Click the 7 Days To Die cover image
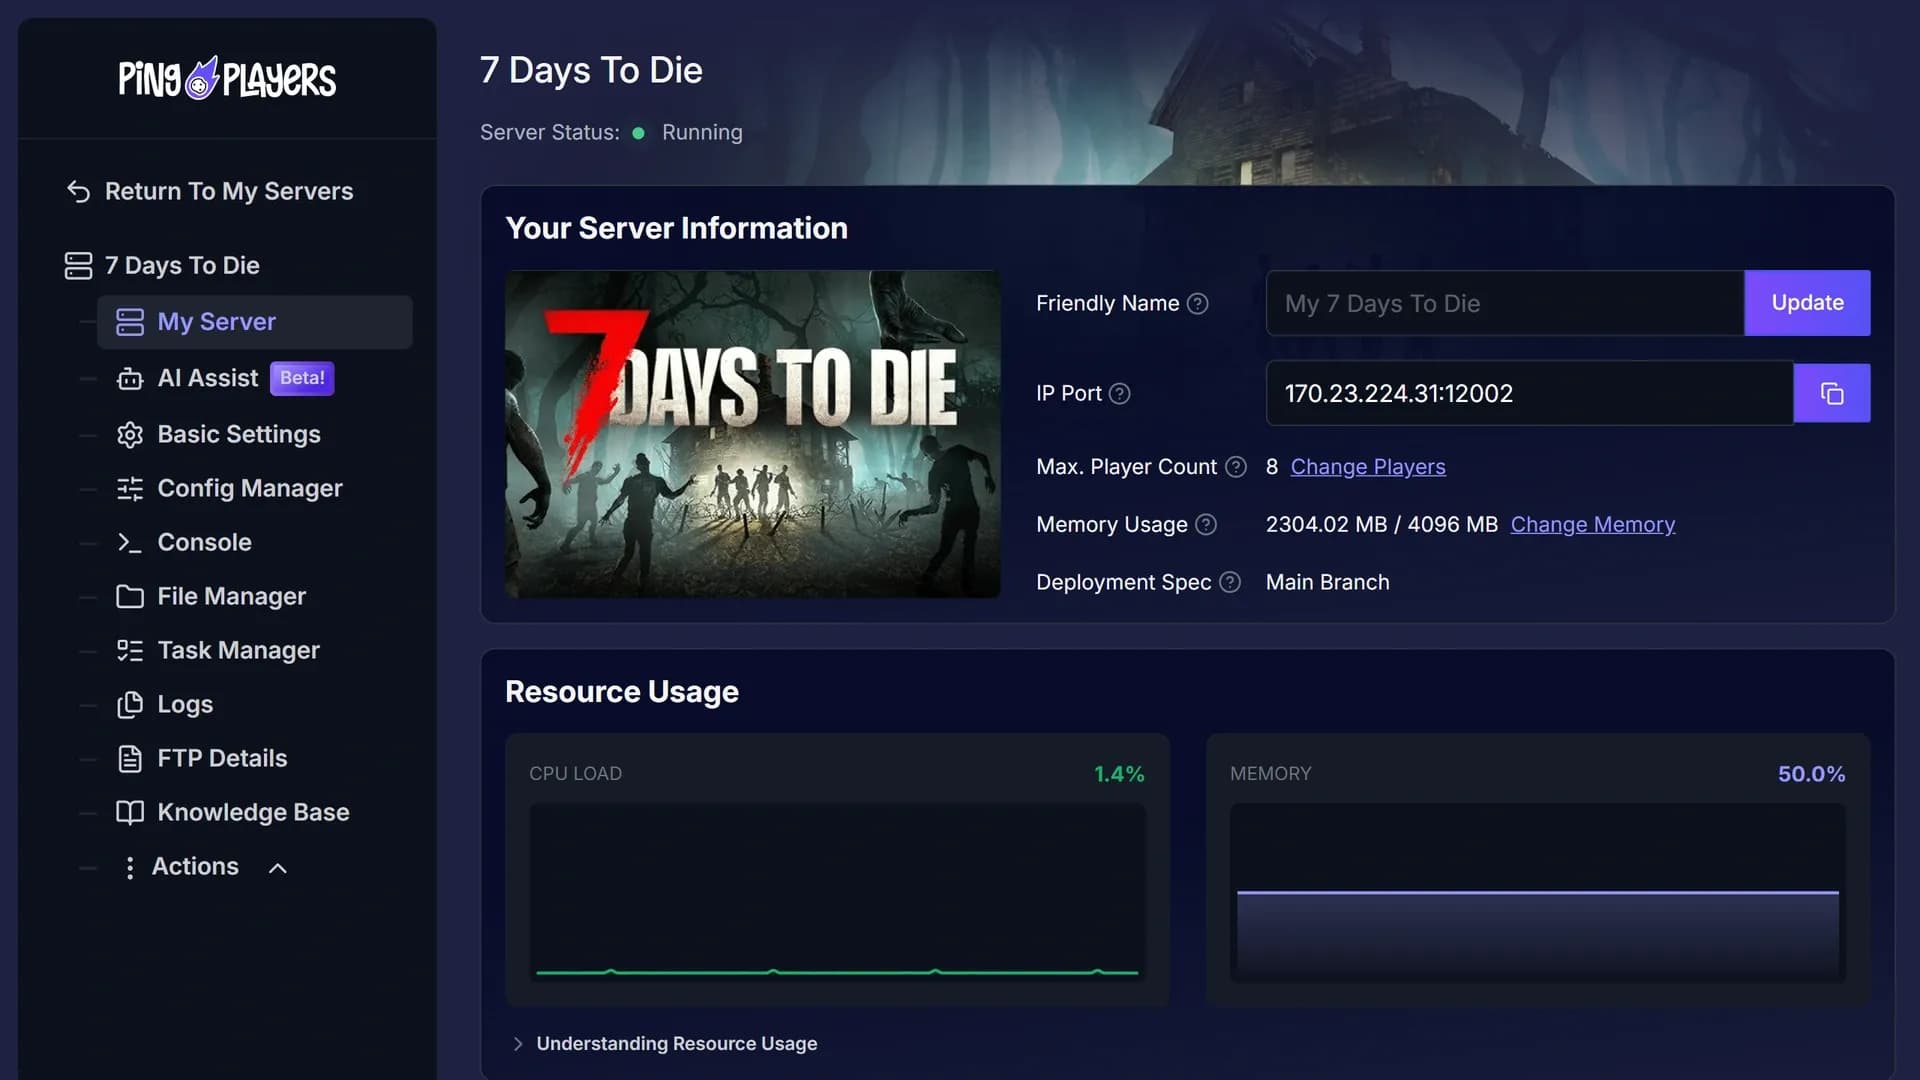 coord(752,434)
